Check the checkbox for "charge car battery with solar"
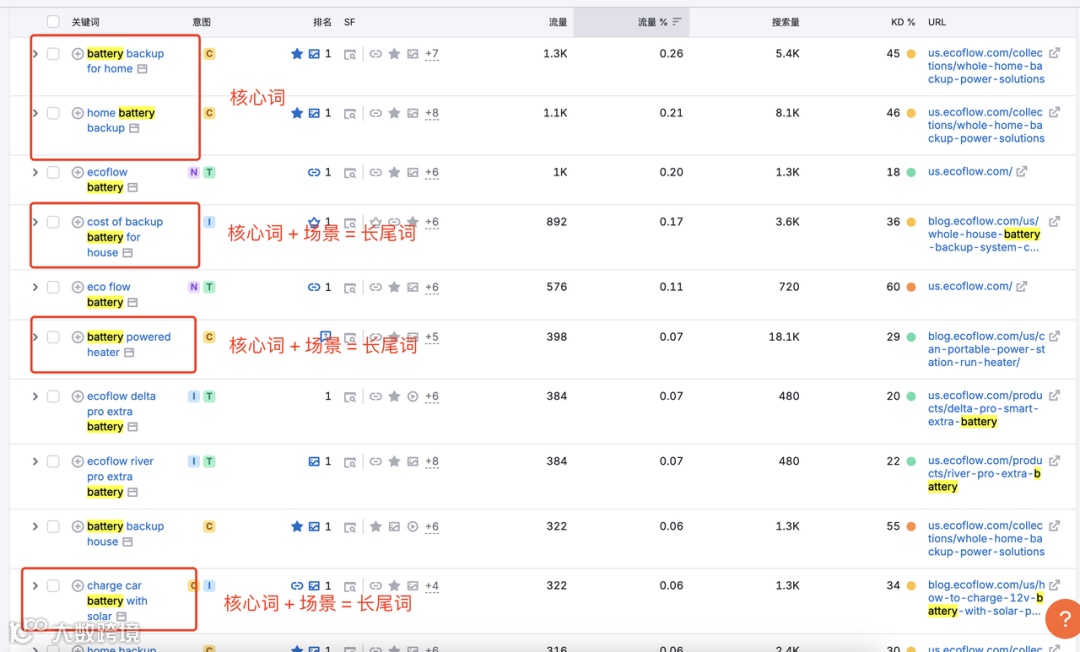The width and height of the screenshot is (1080, 652). pos(53,586)
